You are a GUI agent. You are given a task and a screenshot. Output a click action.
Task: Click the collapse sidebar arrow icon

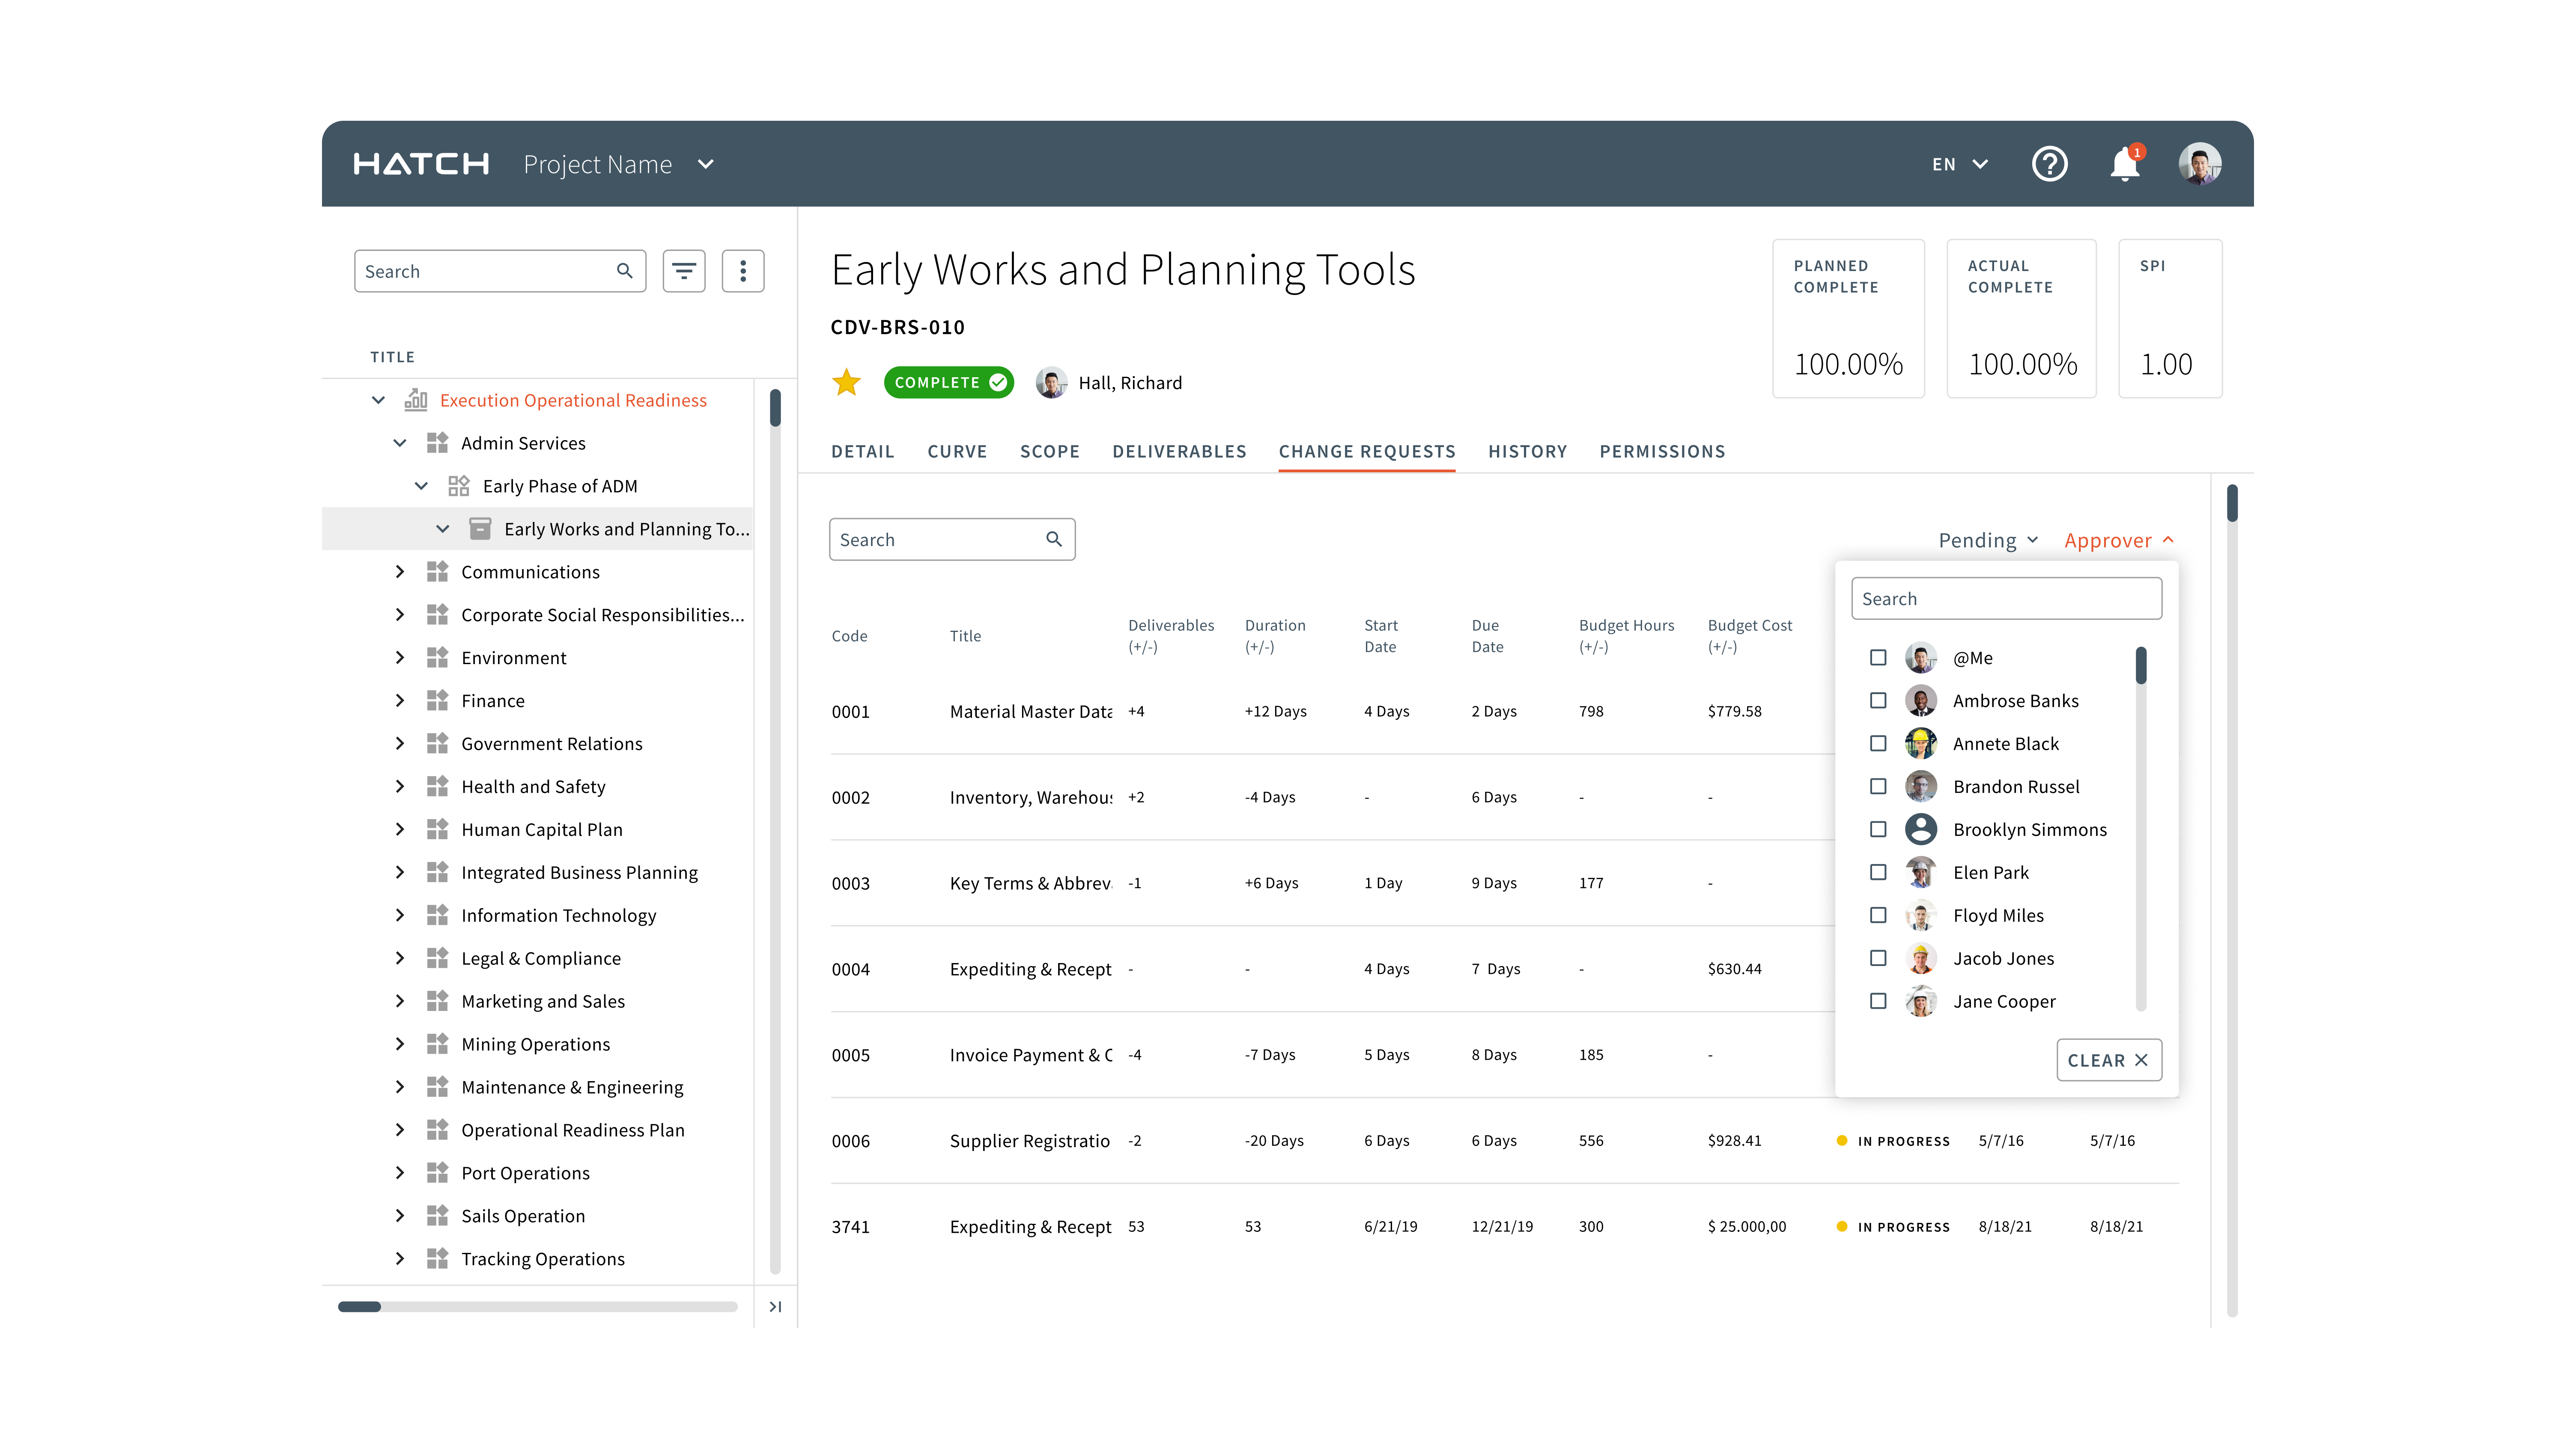coord(775,1306)
